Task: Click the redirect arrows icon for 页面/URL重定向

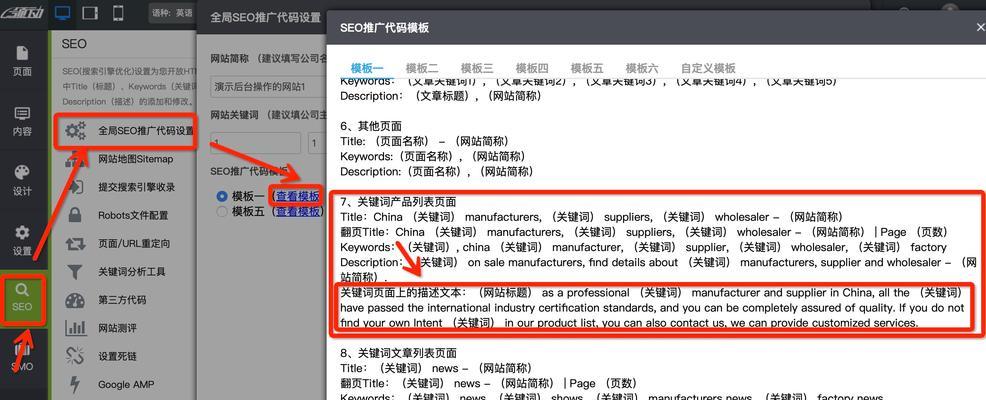Action: 75,243
